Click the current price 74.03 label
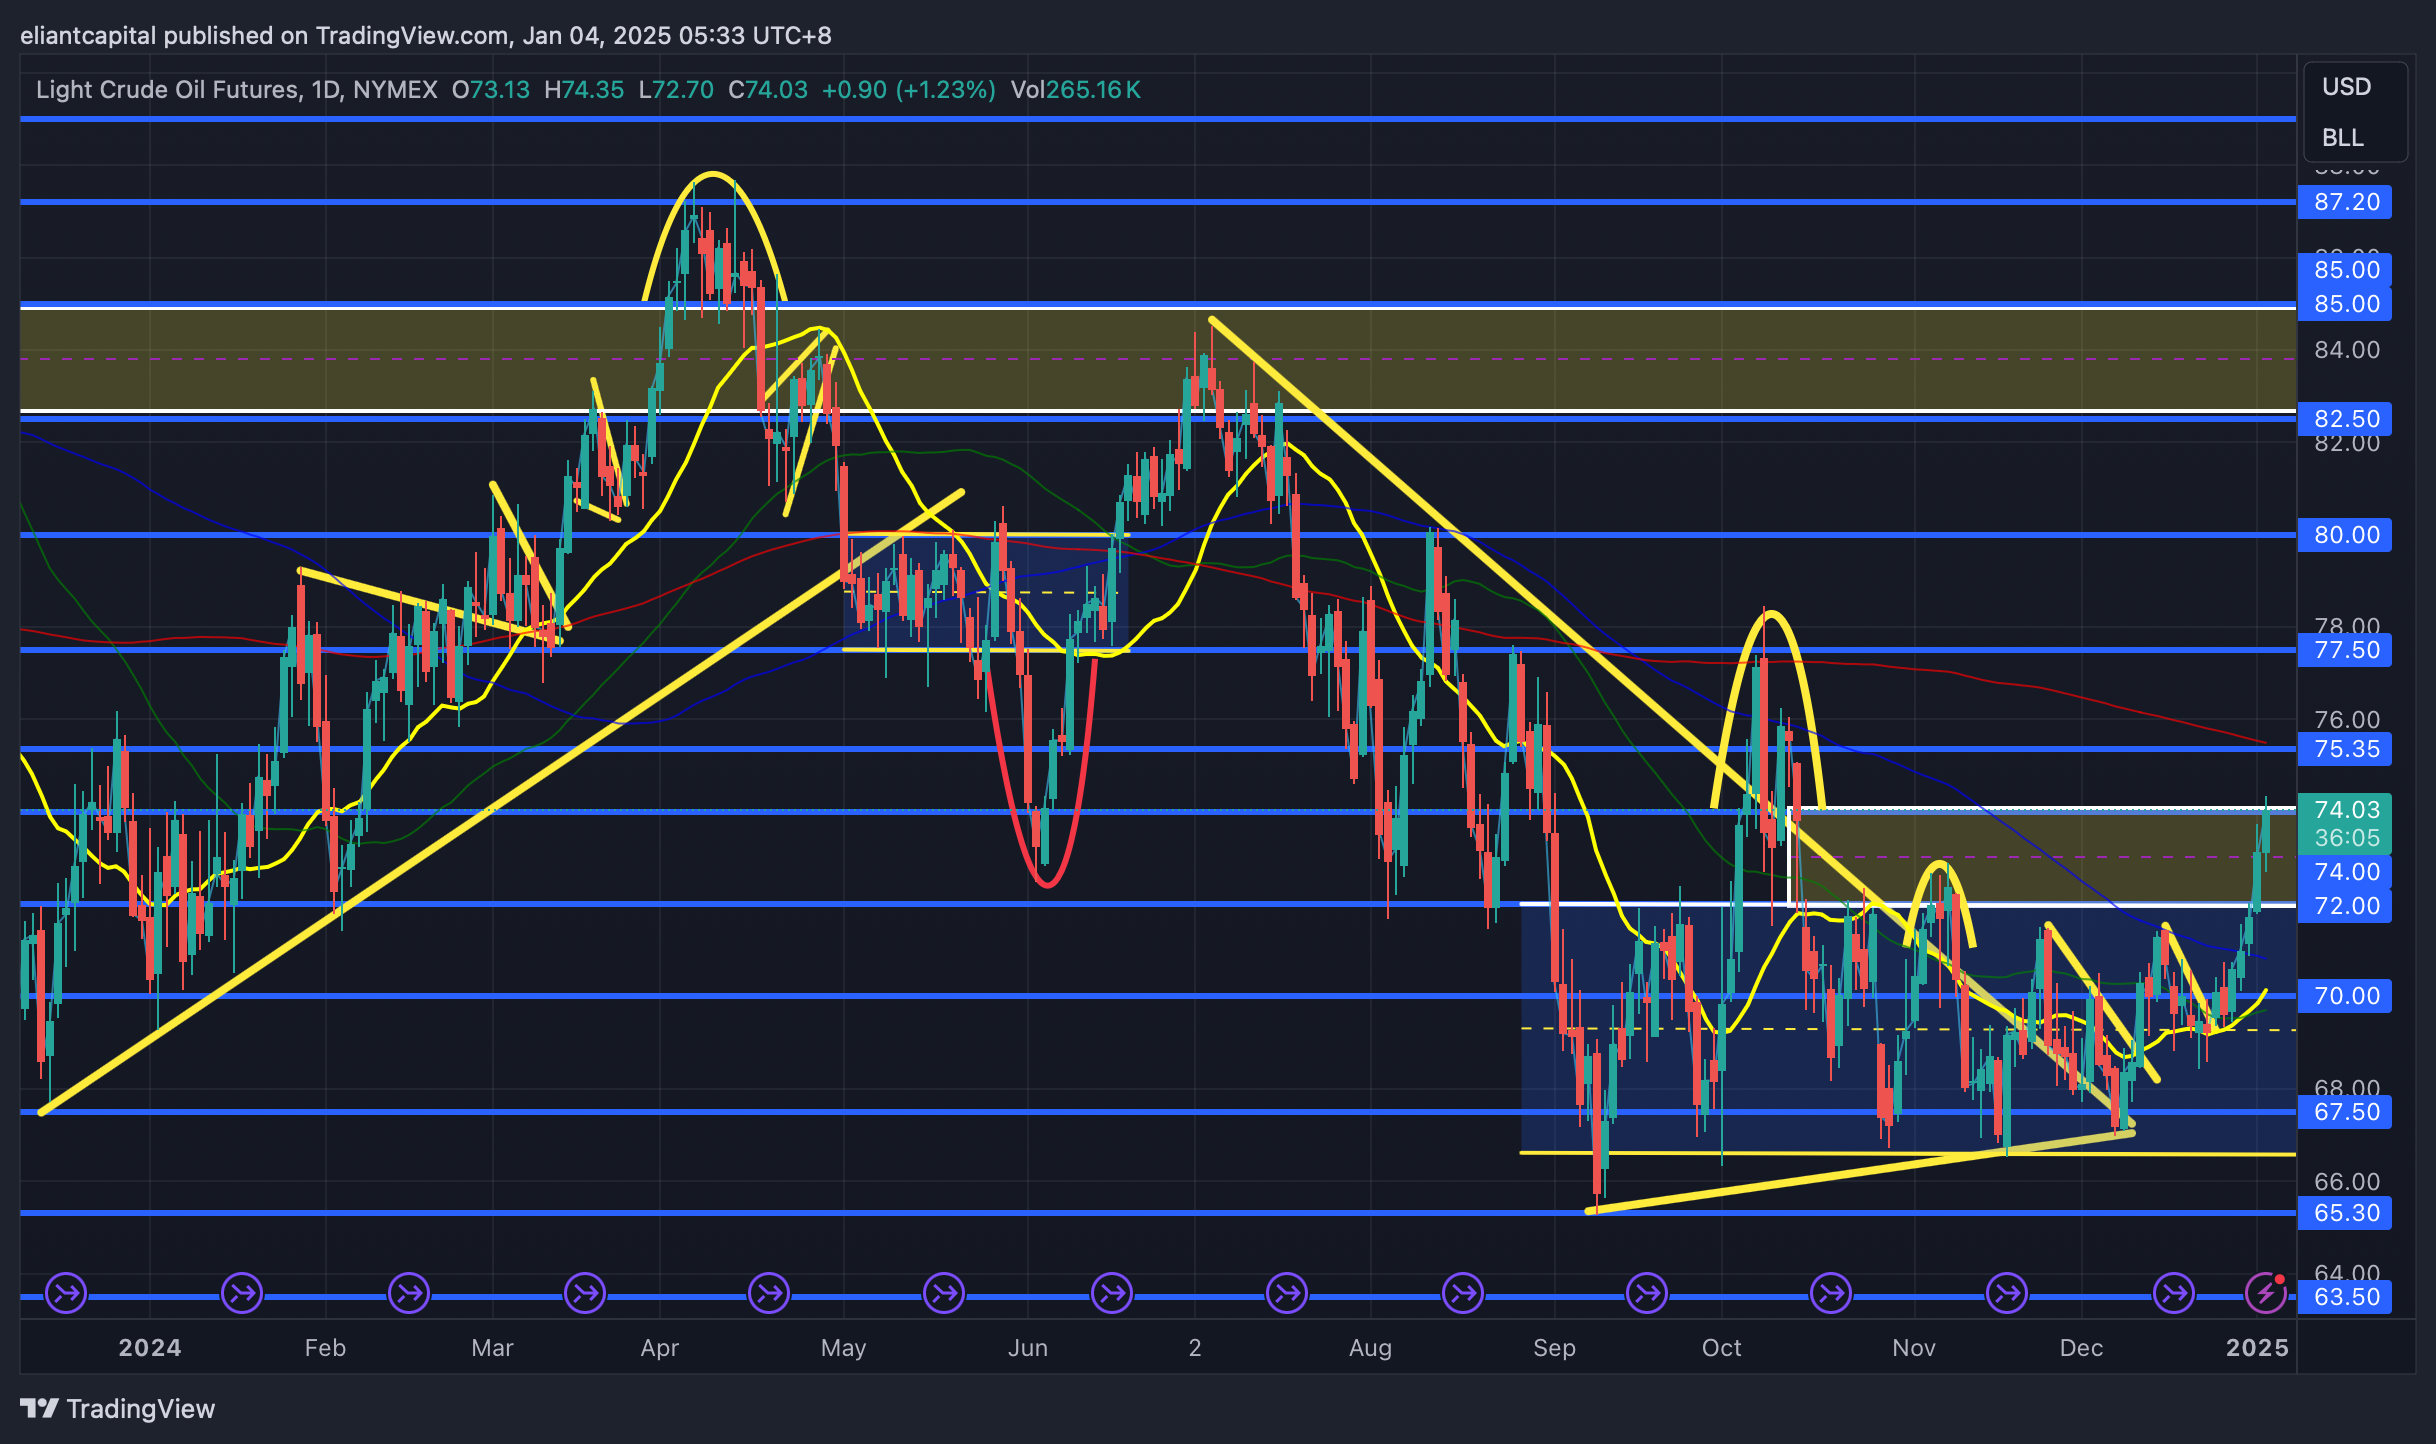The height and width of the screenshot is (1444, 2436). pyautogui.click(x=2346, y=809)
